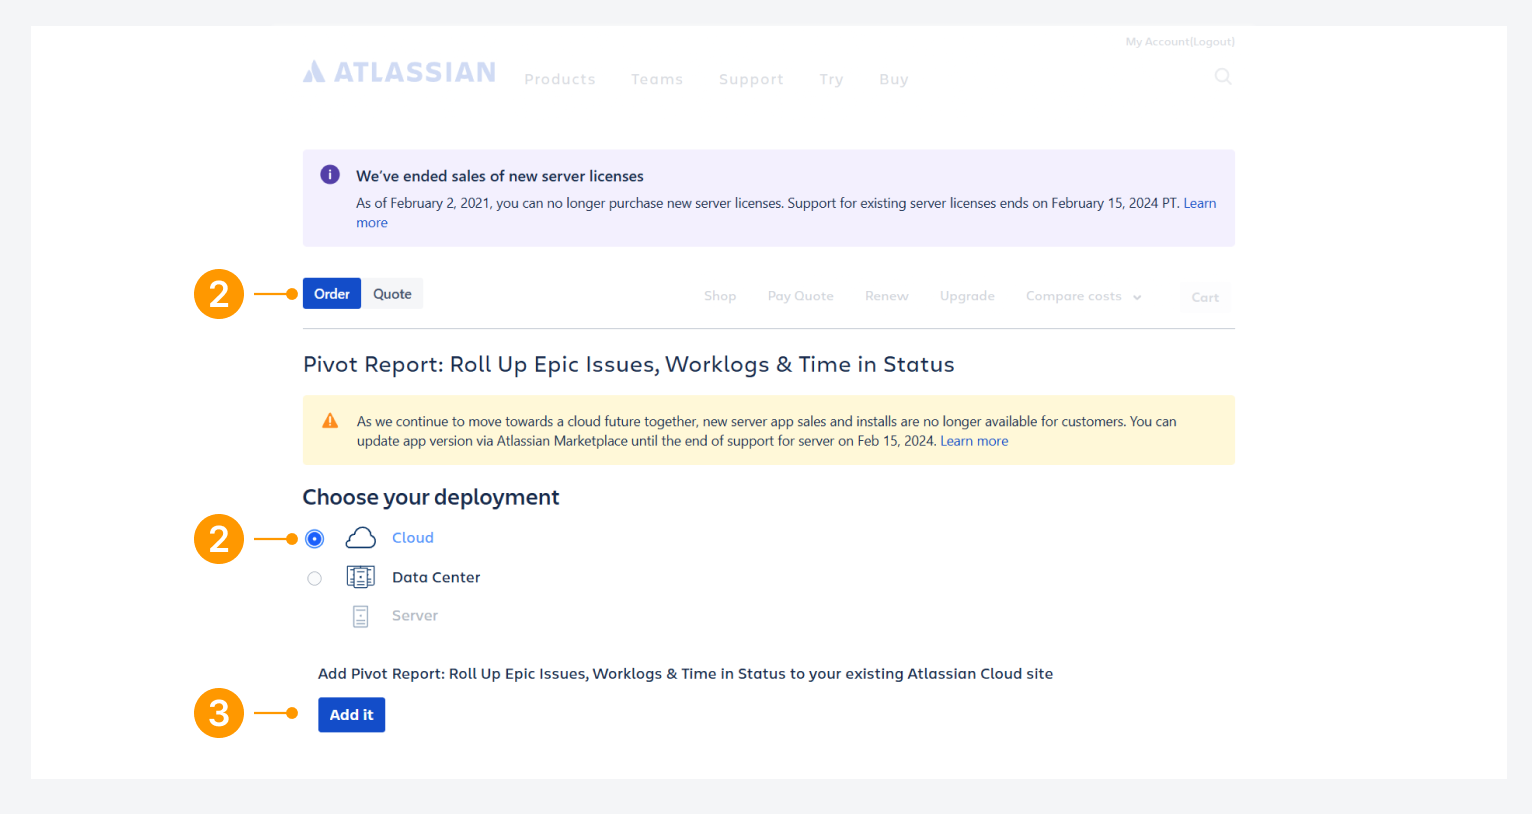
Task: Click the Cloud deployment cloud icon
Action: tap(361, 538)
